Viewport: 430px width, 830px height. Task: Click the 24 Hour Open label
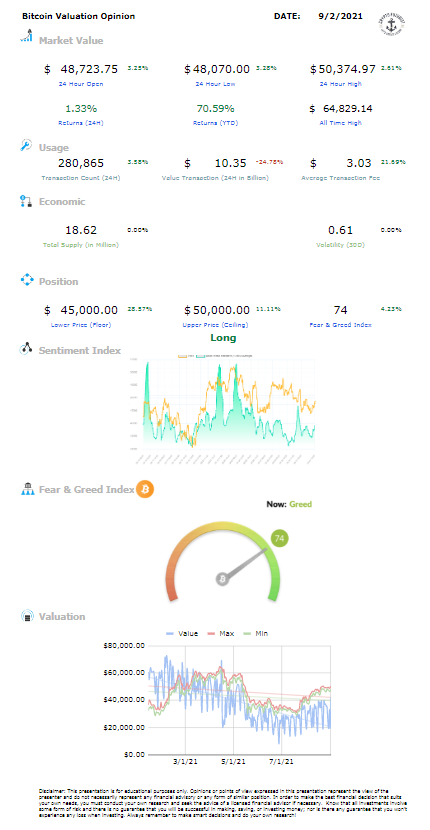pos(81,84)
